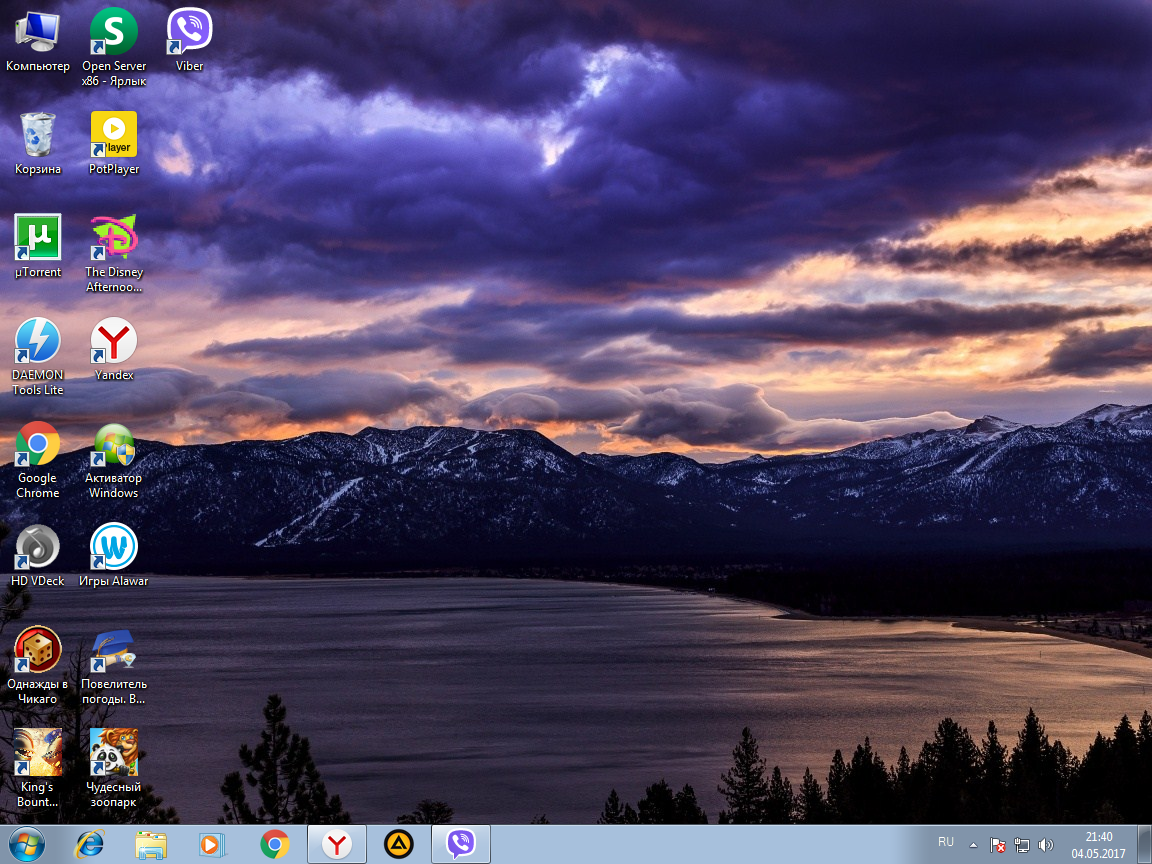Switch to Viber in the taskbar
This screenshot has height=864, width=1152.
[x=460, y=844]
